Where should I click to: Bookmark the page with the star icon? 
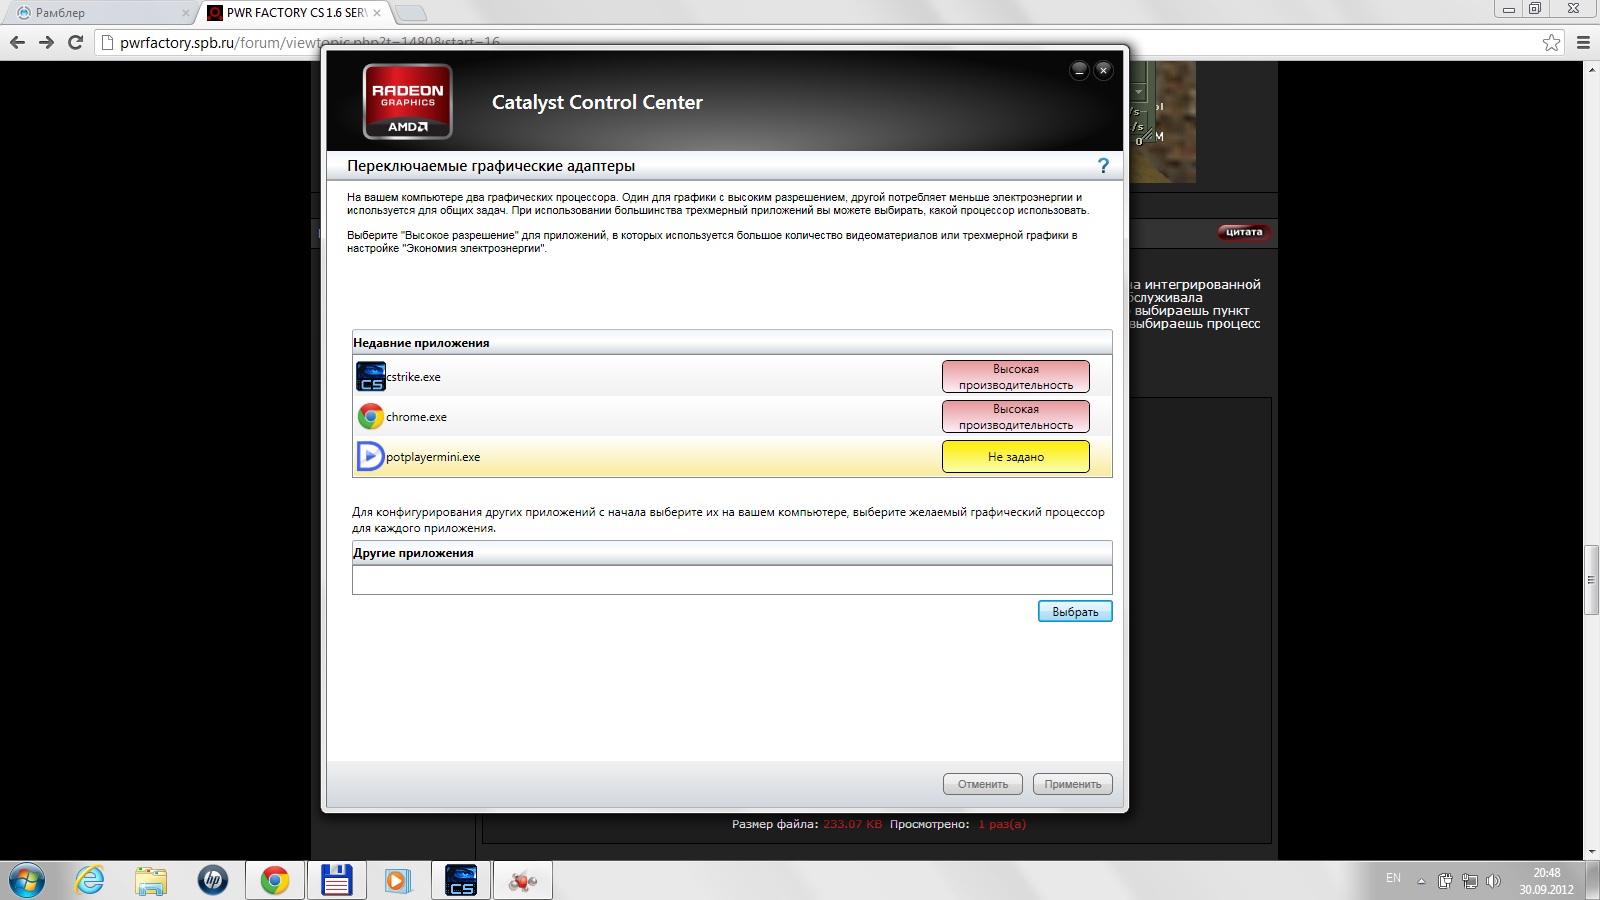click(1551, 42)
